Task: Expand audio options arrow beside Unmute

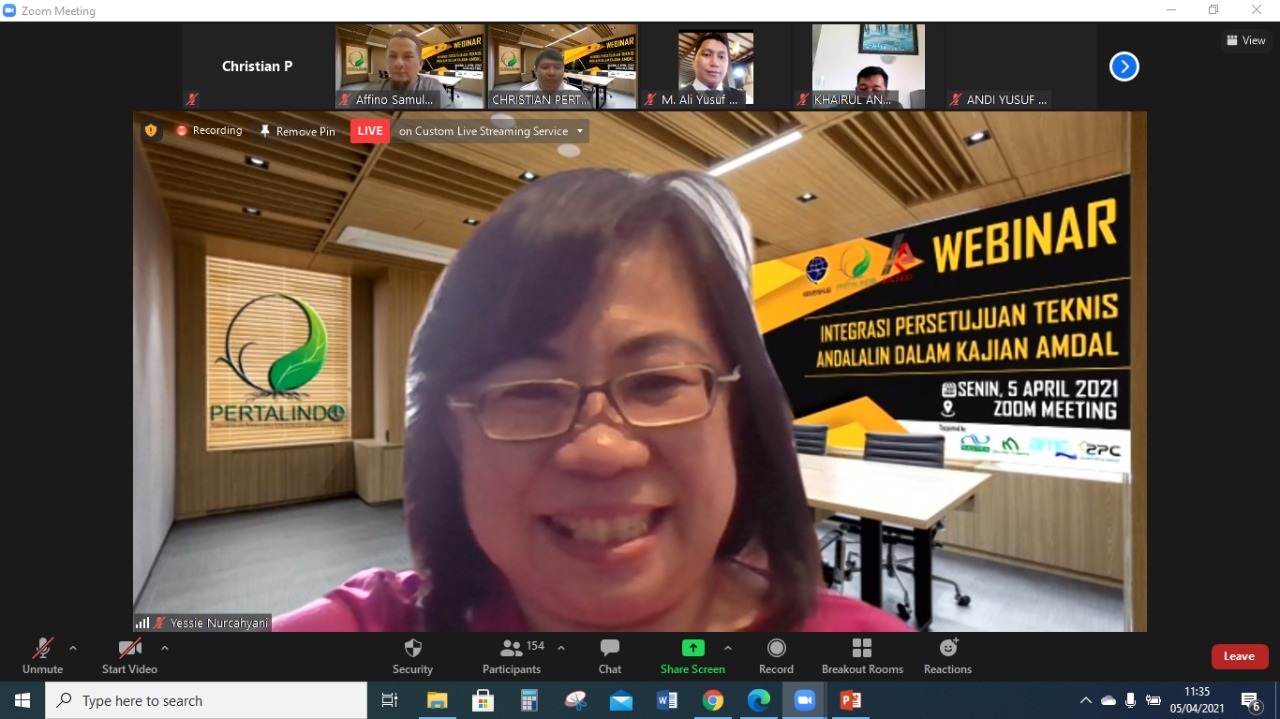Action: pos(73,648)
